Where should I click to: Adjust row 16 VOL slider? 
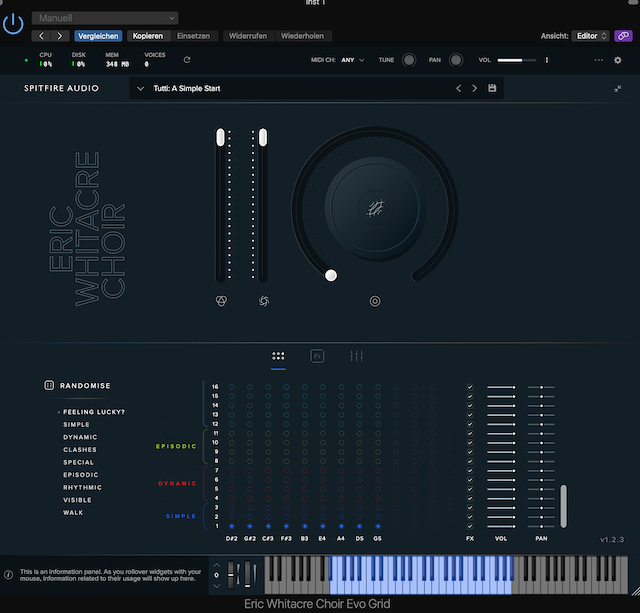click(501, 387)
